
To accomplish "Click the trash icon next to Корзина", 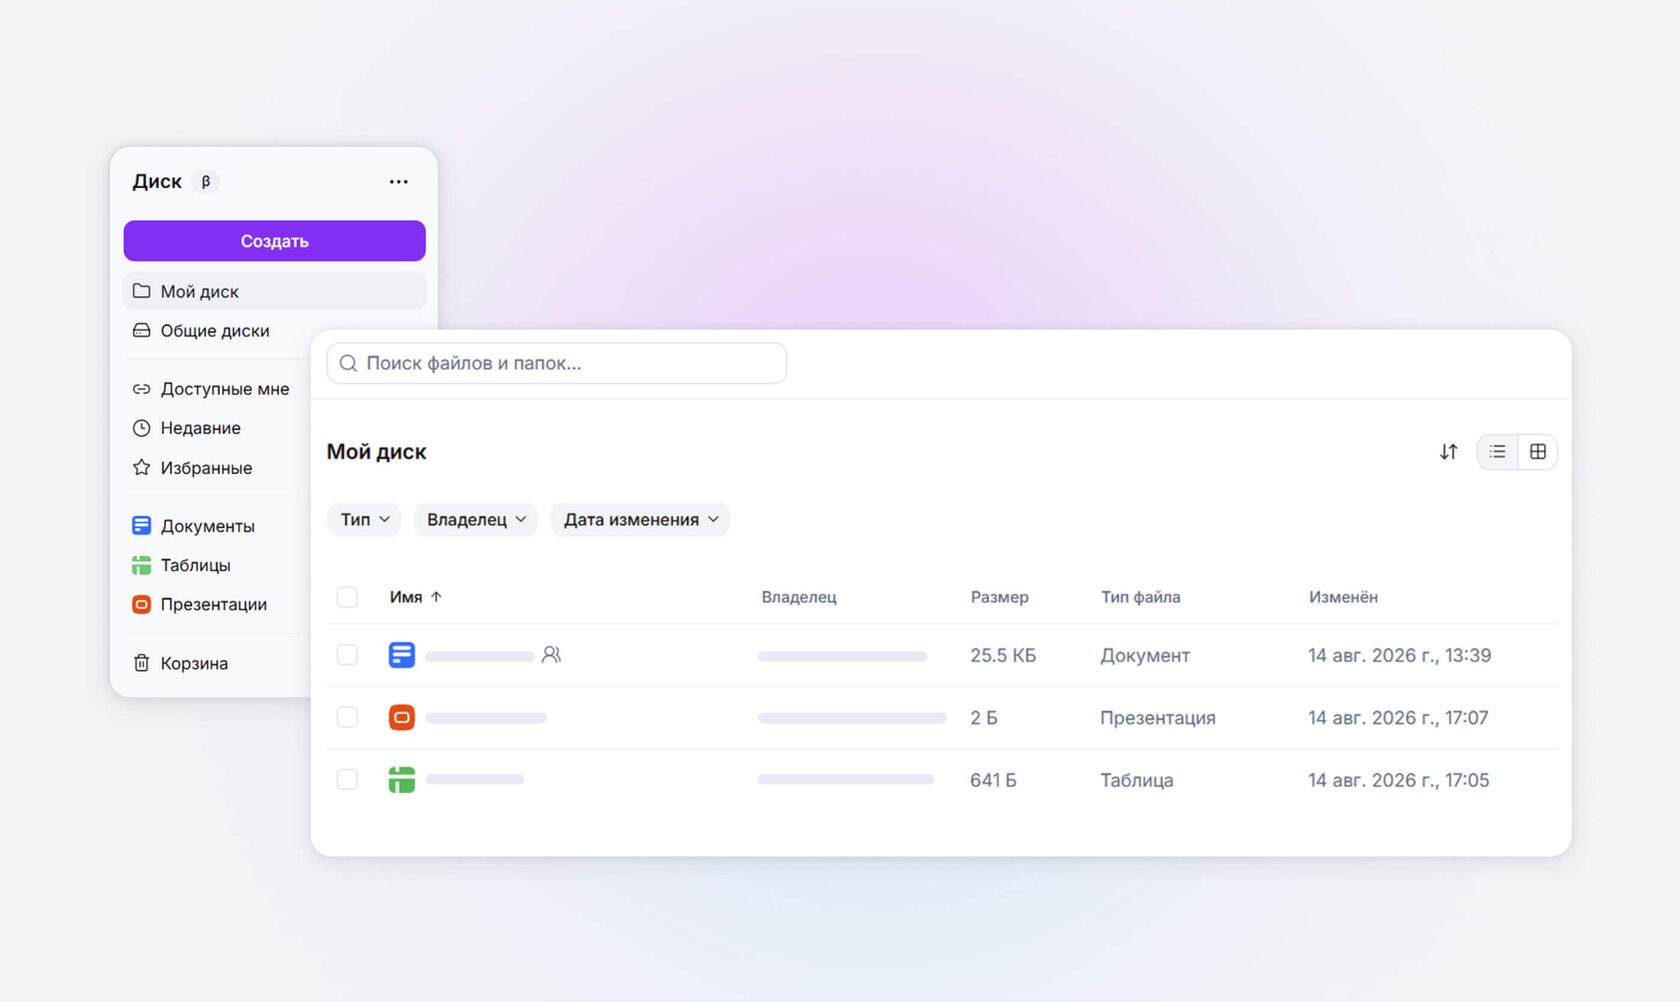I will (142, 663).
